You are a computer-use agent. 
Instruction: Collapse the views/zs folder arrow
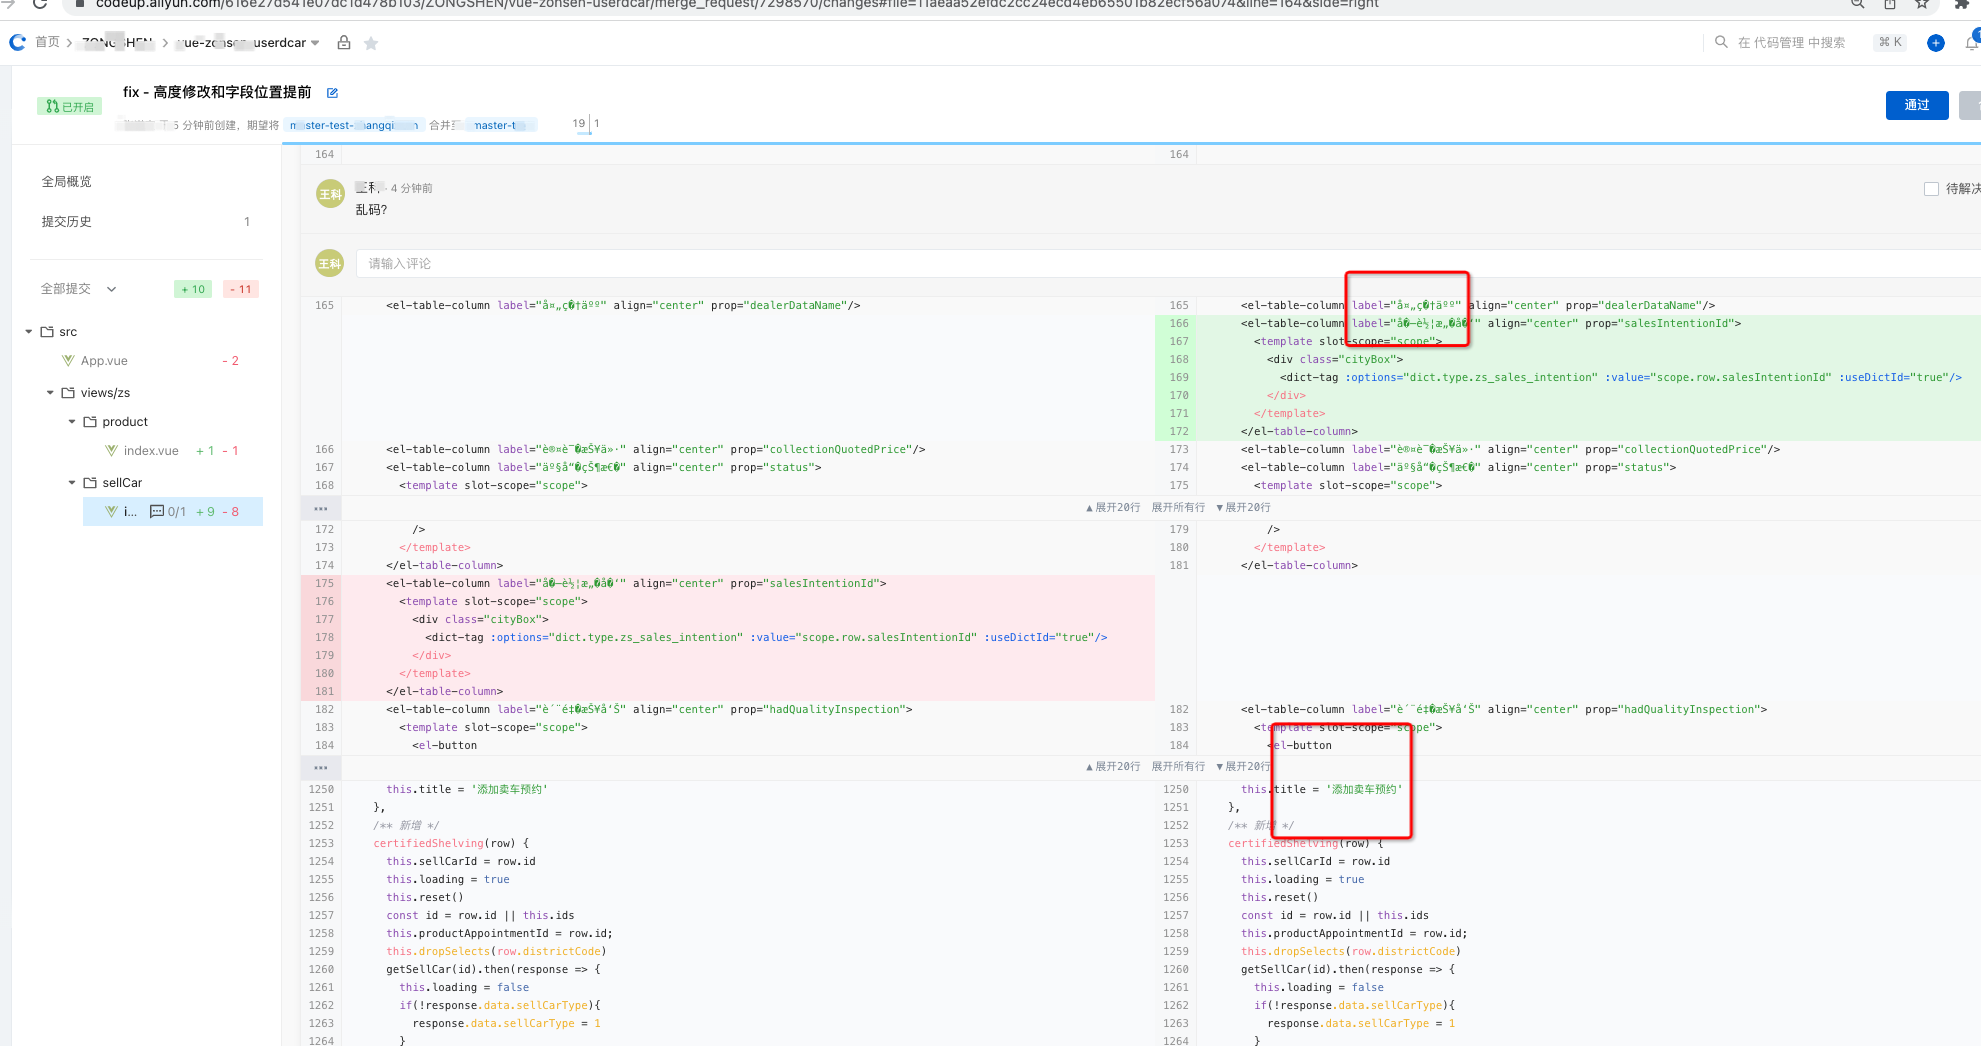point(50,393)
